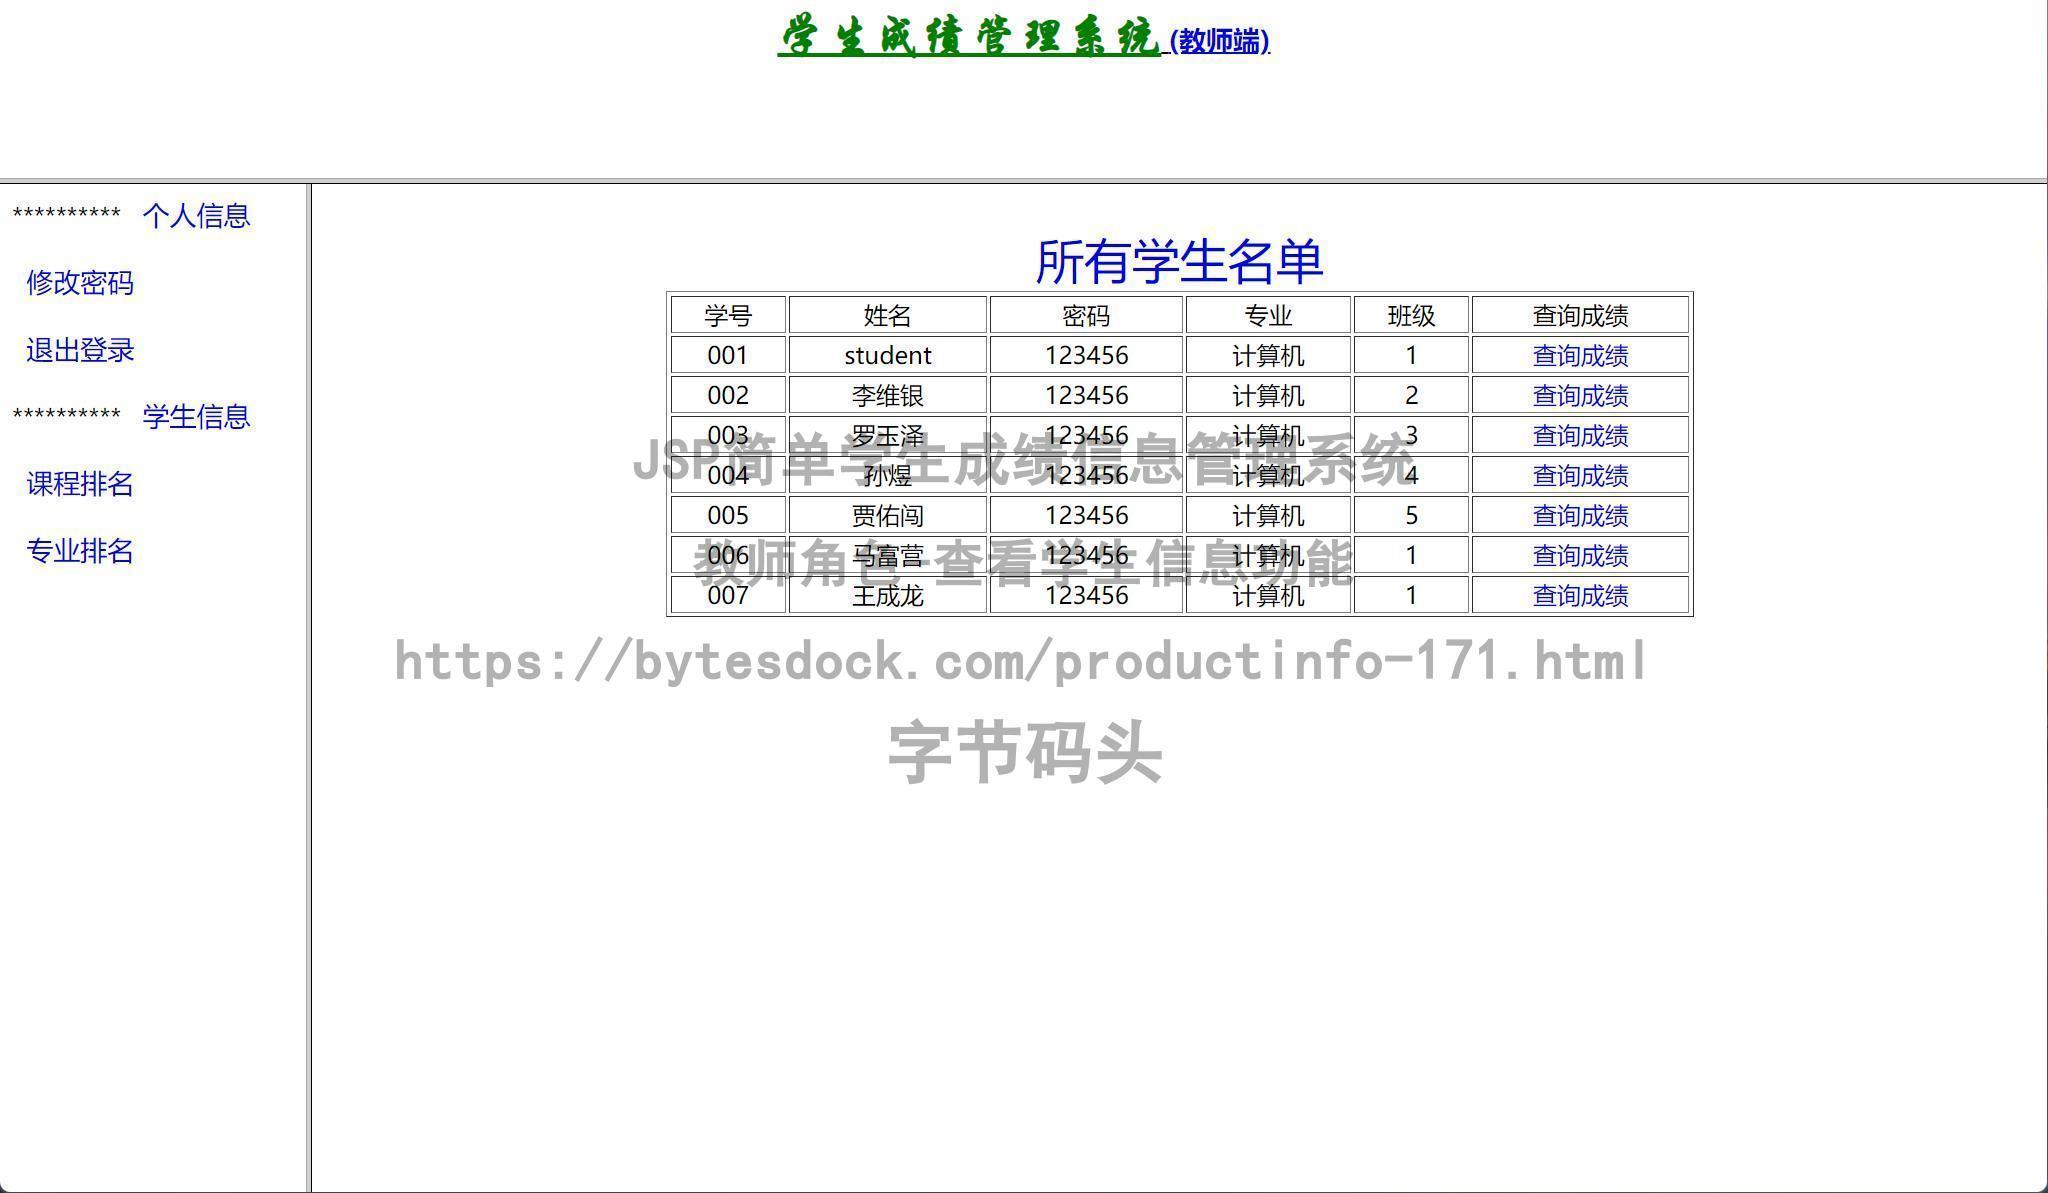Open 课程排名 course ranking page

(x=81, y=485)
